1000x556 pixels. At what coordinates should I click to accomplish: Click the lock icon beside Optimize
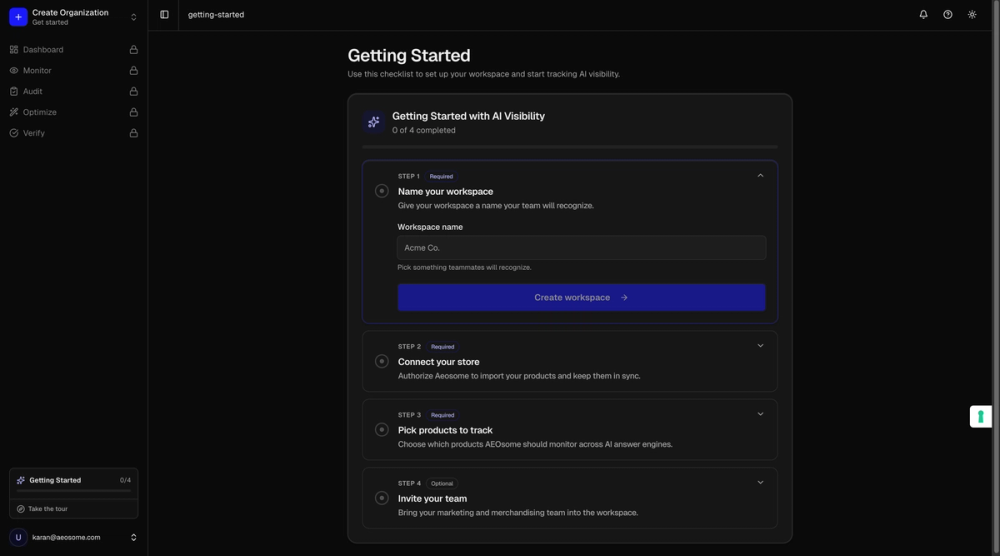coord(133,112)
